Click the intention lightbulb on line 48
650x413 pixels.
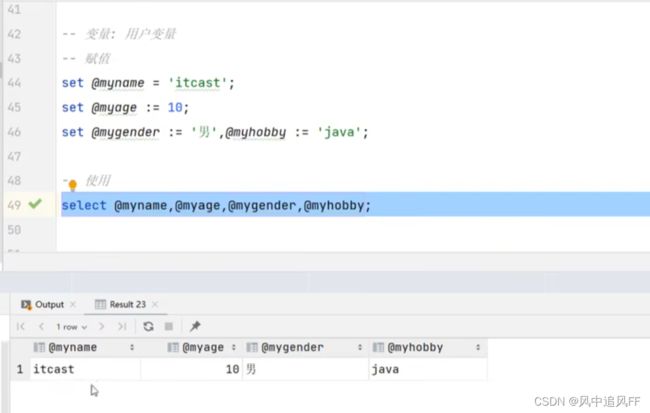[73, 185]
